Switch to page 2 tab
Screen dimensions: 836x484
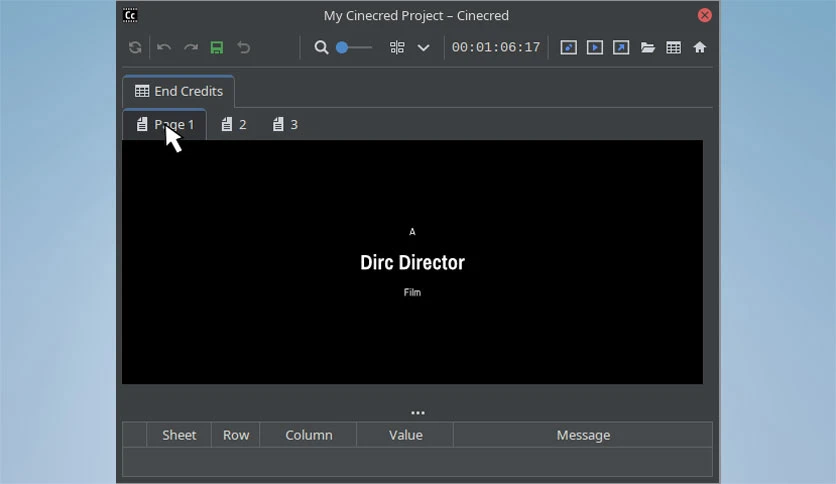pyautogui.click(x=234, y=125)
